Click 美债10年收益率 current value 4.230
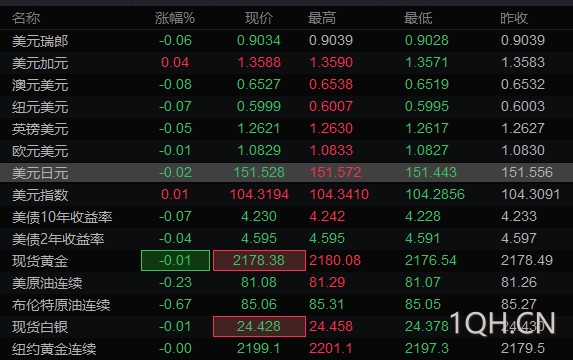Viewport: 573px width, 360px height. coord(259,216)
